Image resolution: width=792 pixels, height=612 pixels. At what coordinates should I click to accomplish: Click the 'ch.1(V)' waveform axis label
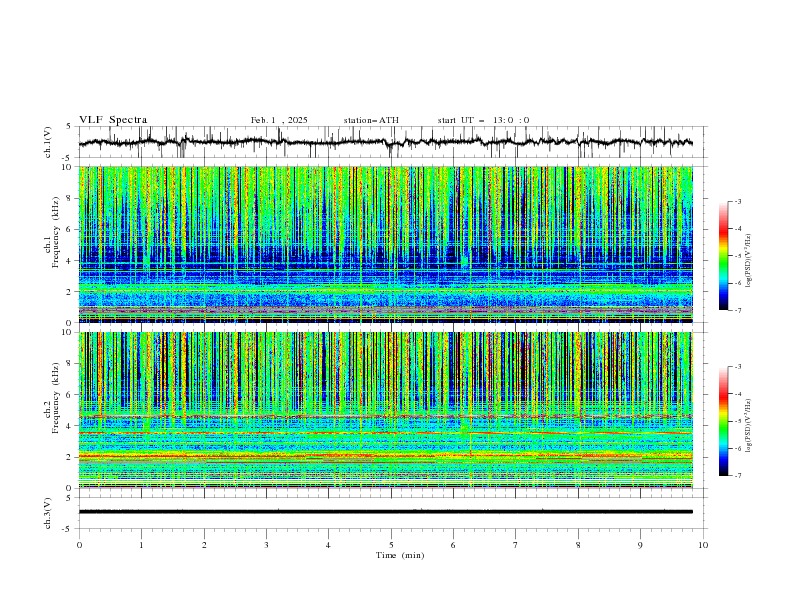point(48,142)
